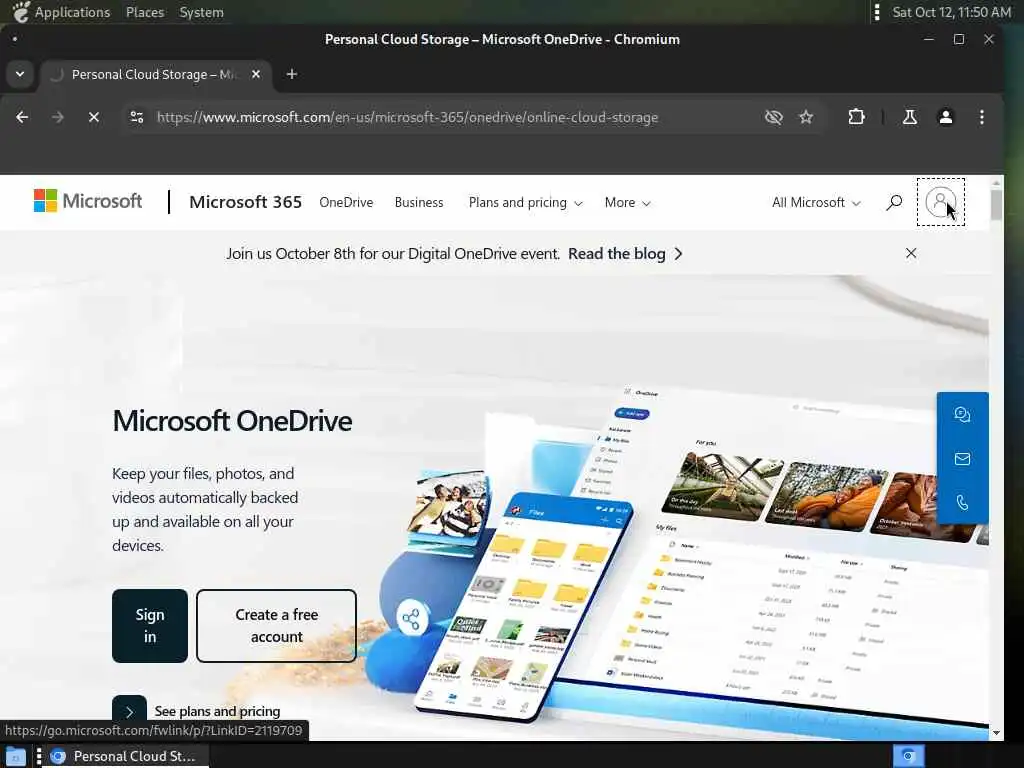Click the share icon on the hero image
The width and height of the screenshot is (1024, 768).
411,618
